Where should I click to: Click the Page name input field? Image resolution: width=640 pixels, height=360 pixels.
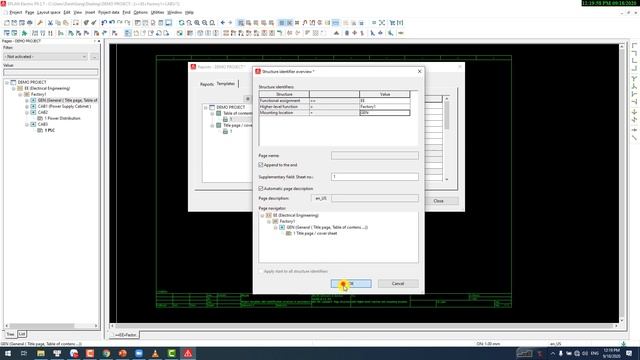tap(375, 156)
